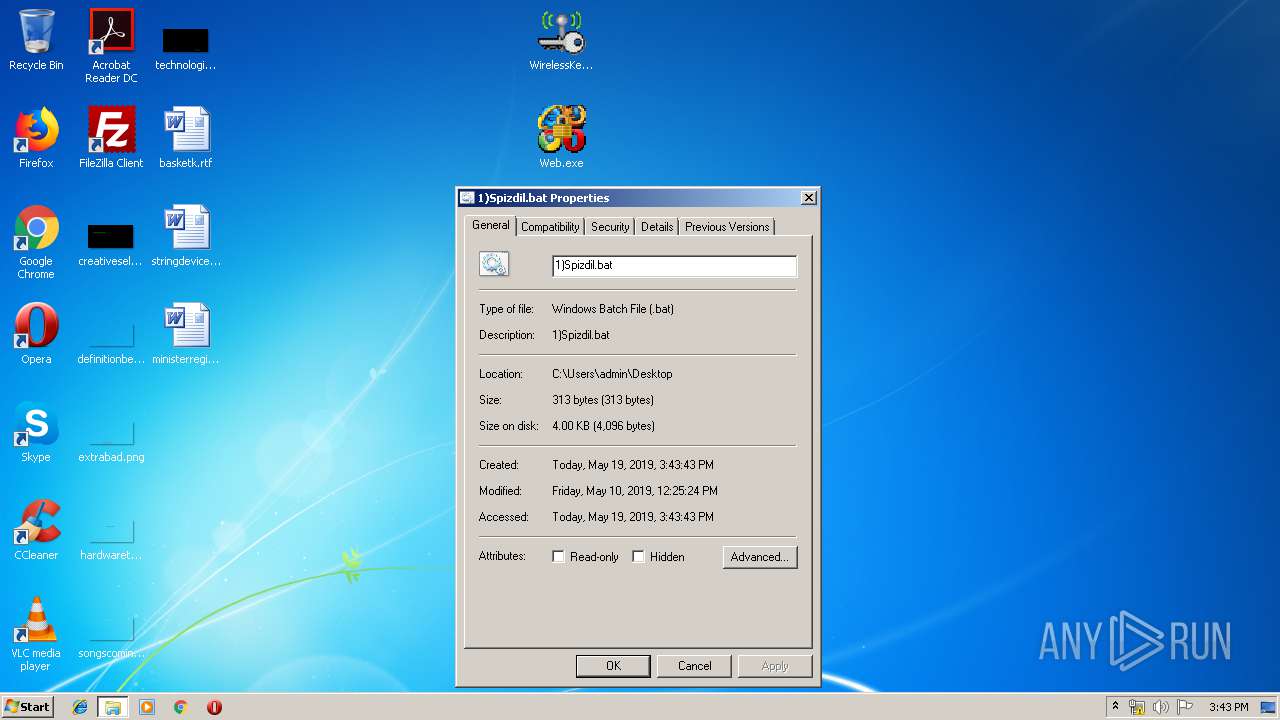Show hidden system tray icons arrow
This screenshot has height=720, width=1280.
[x=1115, y=706]
